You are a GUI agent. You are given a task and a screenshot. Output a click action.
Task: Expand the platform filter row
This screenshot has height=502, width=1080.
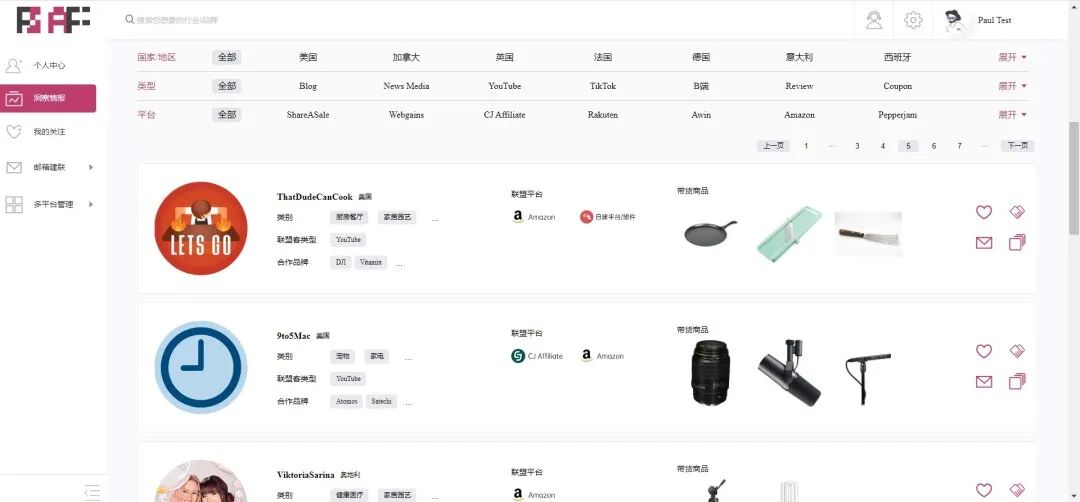click(1012, 115)
